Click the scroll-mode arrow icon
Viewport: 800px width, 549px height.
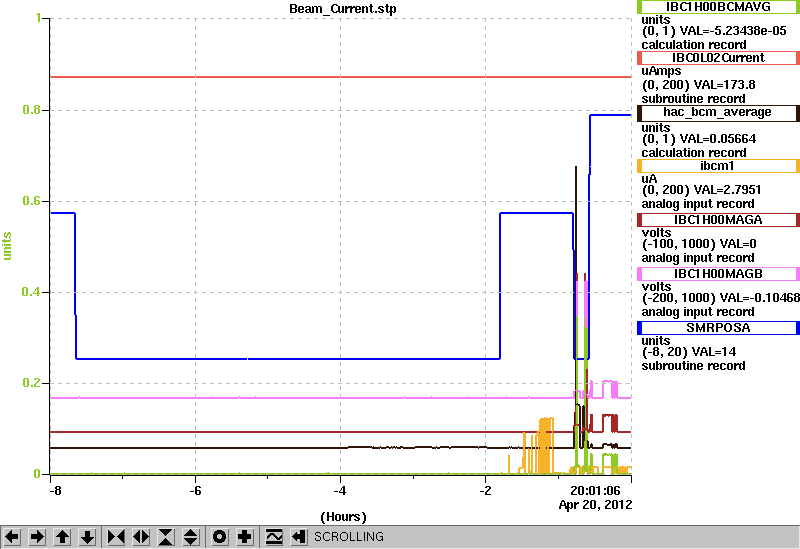(x=299, y=537)
